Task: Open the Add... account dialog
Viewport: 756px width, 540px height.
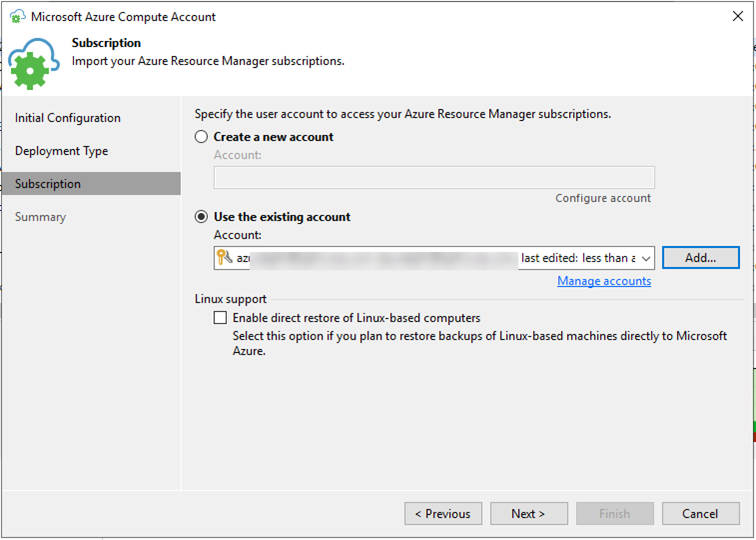Action: tap(701, 258)
